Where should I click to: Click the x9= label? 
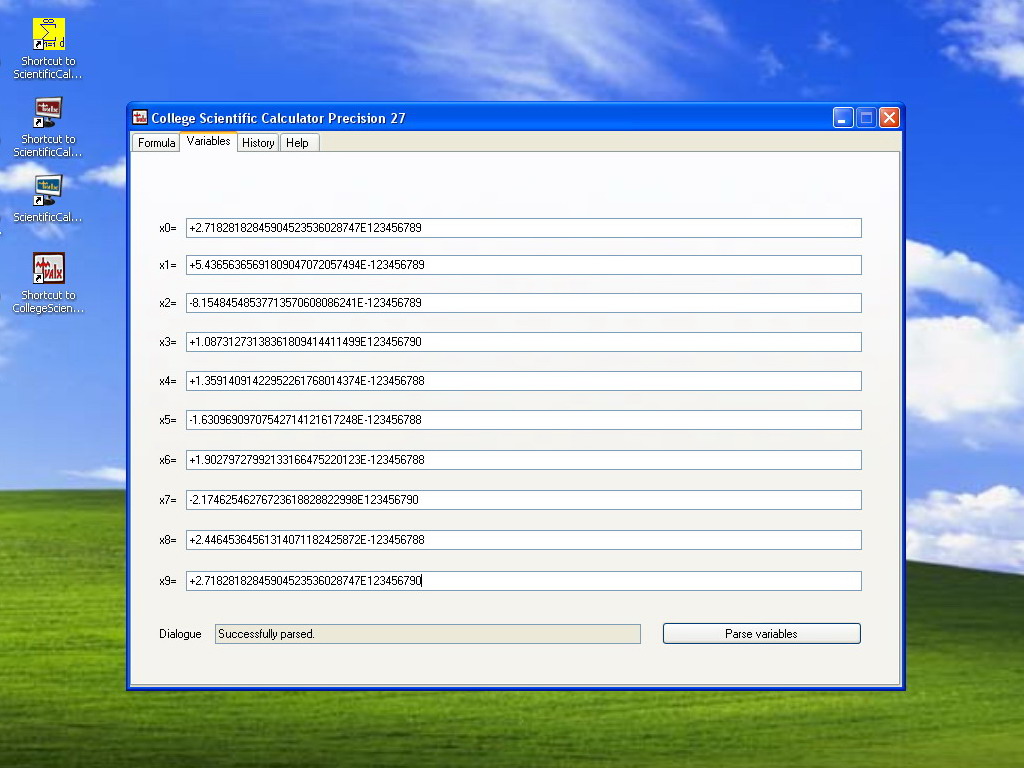point(168,581)
